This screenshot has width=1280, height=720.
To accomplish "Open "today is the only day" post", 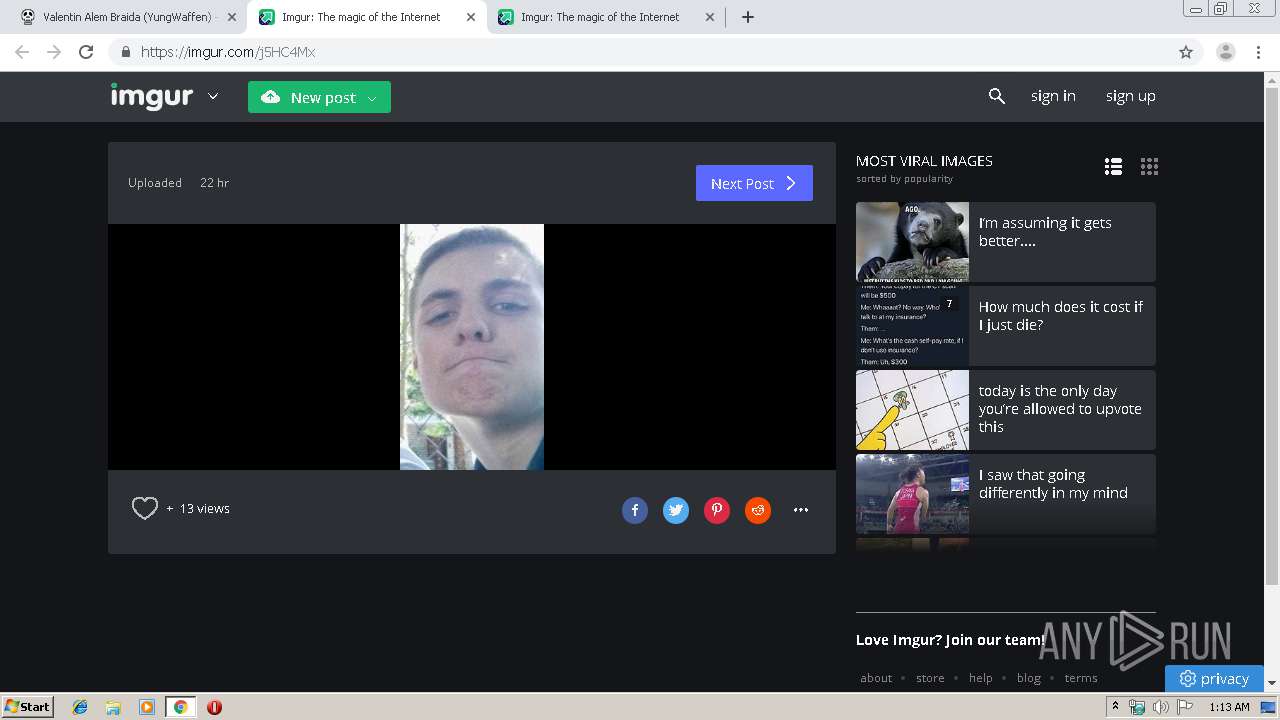I will pyautogui.click(x=1006, y=410).
